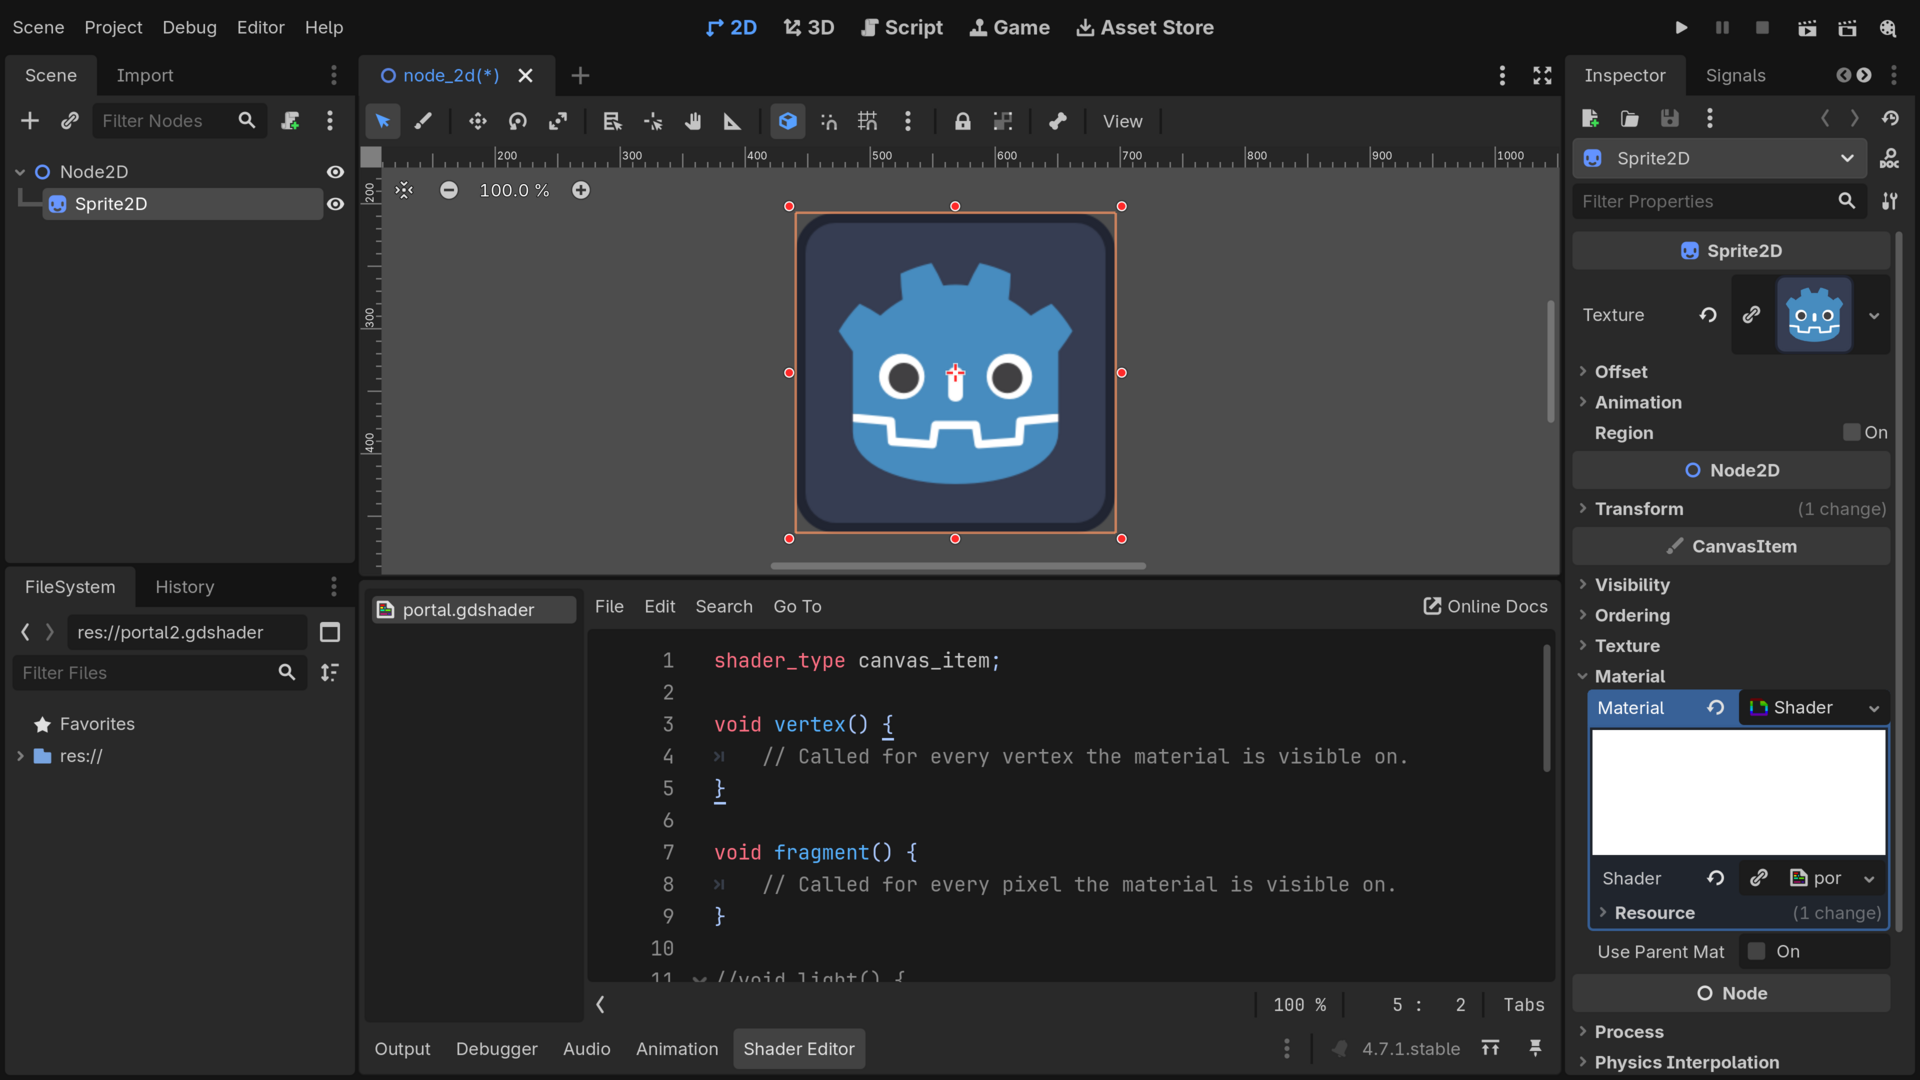Open the Debug menu
Viewport: 1920px width, 1080px height.
(190, 28)
